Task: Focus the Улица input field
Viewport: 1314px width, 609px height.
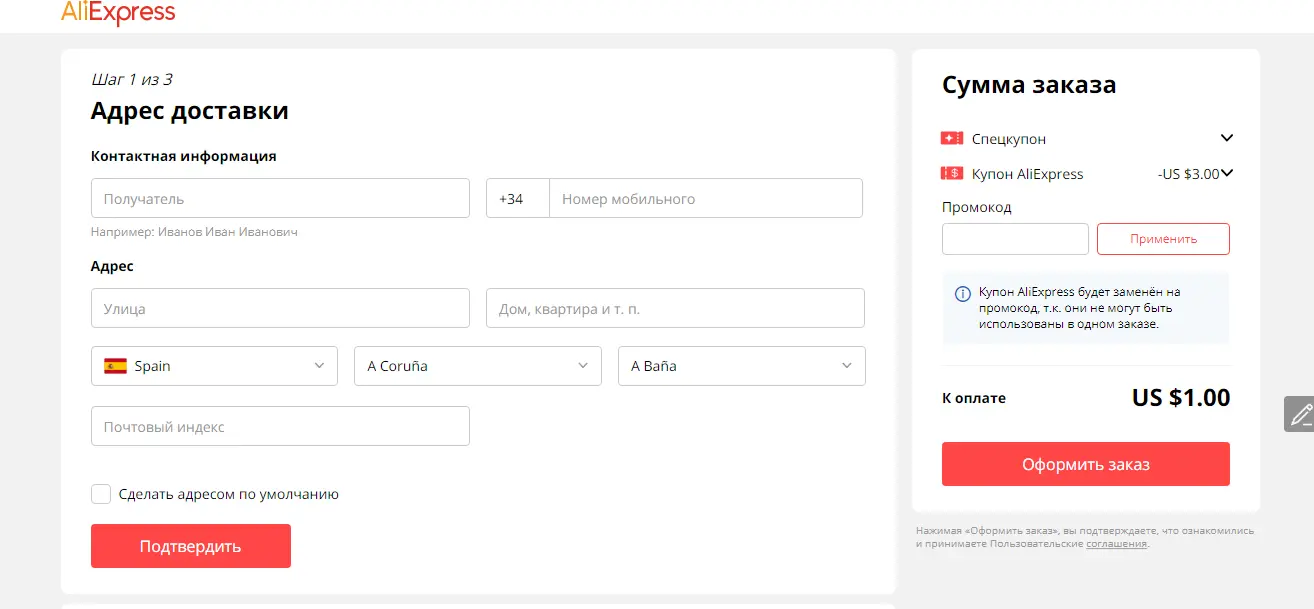Action: point(280,308)
